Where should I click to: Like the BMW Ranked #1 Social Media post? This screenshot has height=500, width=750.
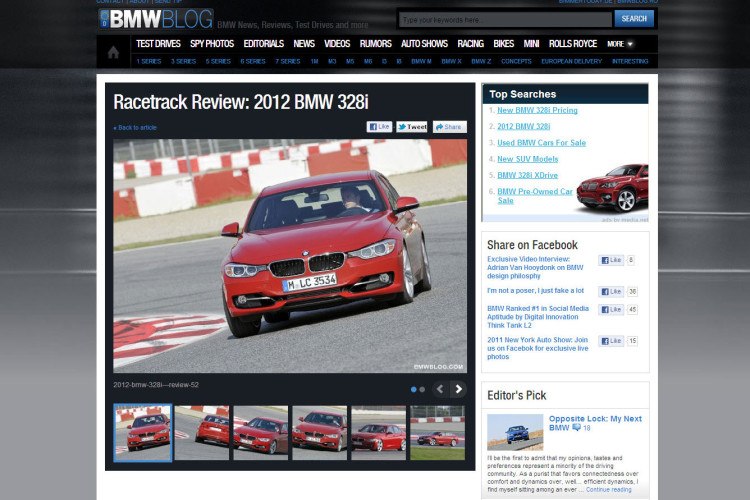coord(611,310)
